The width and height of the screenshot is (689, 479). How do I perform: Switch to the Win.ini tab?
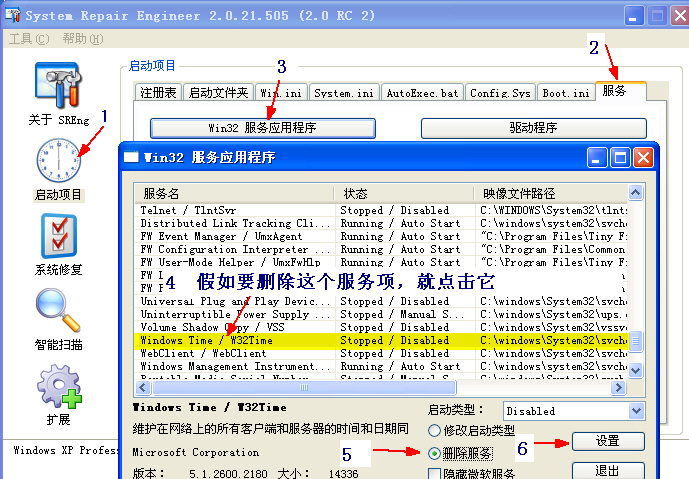(x=281, y=93)
